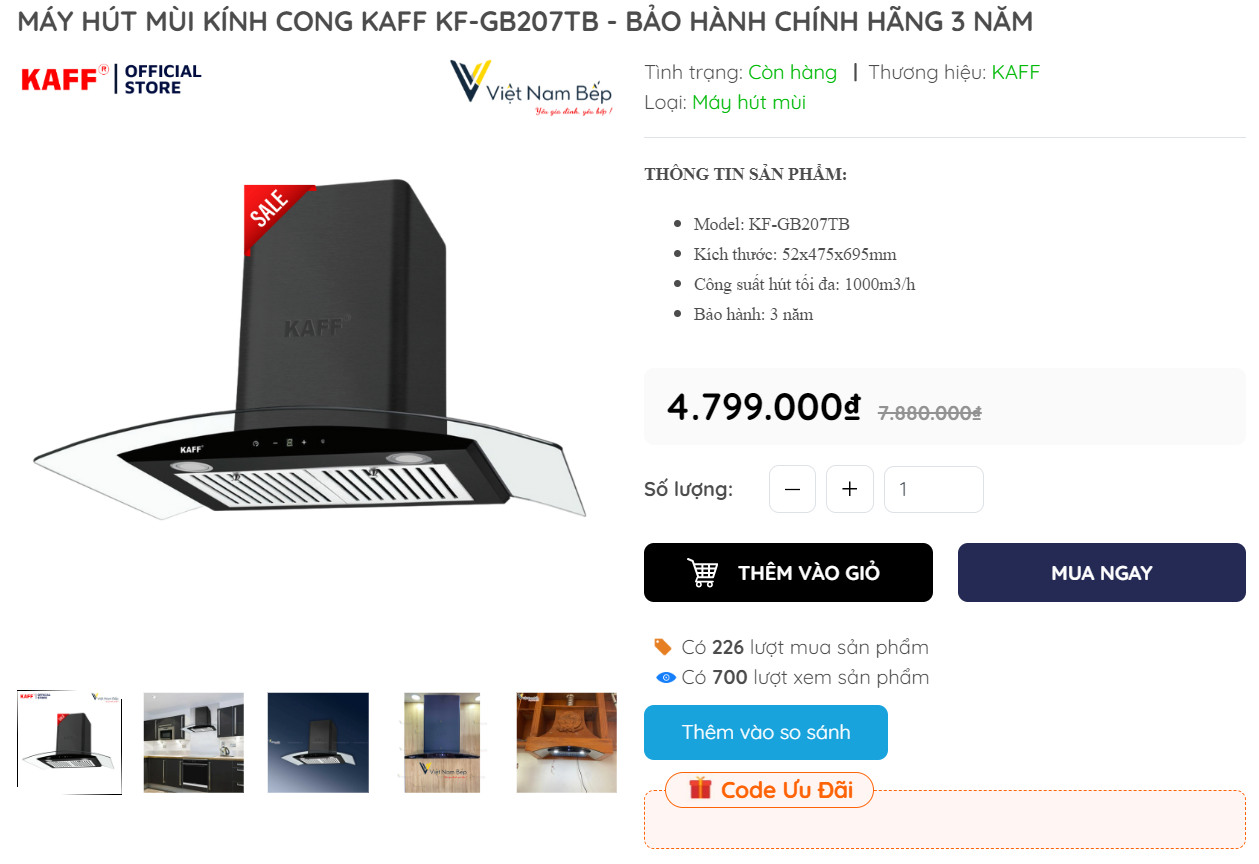
Task: Click the blue eye views icon
Action: click(666, 678)
